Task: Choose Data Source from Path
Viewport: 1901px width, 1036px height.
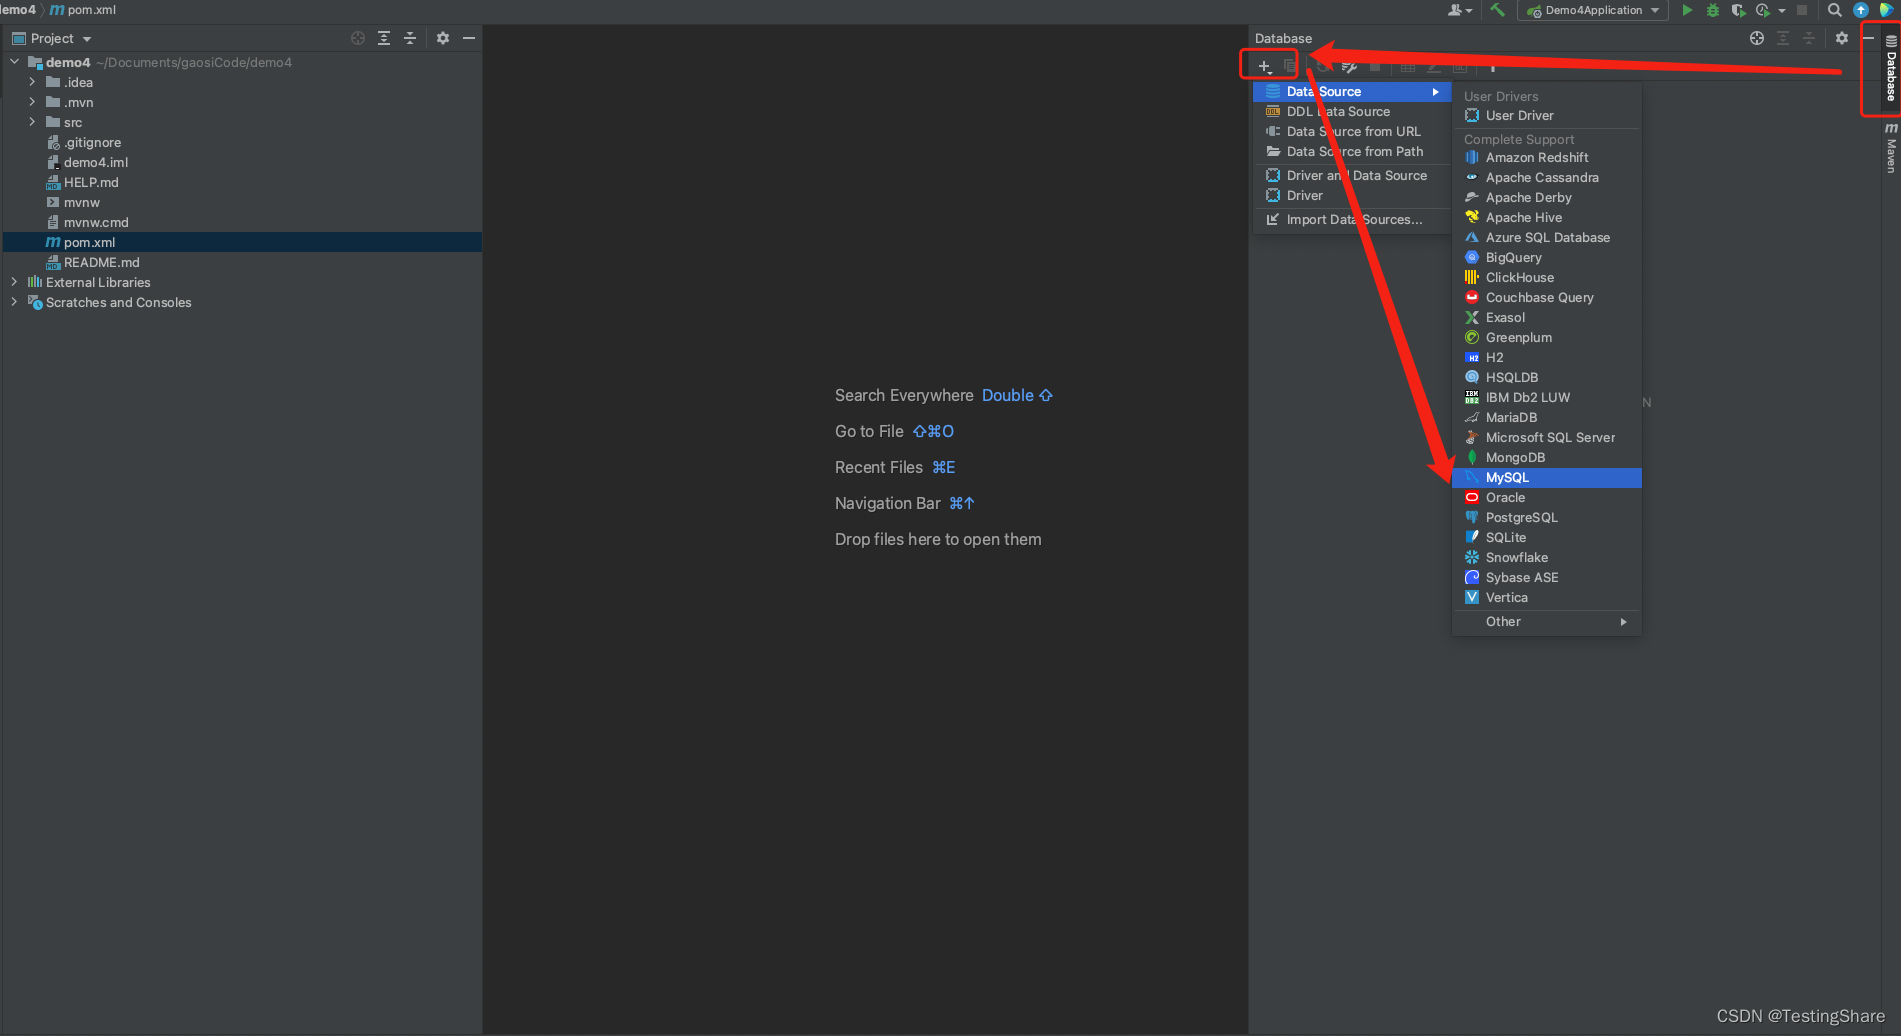Action: pos(1352,152)
